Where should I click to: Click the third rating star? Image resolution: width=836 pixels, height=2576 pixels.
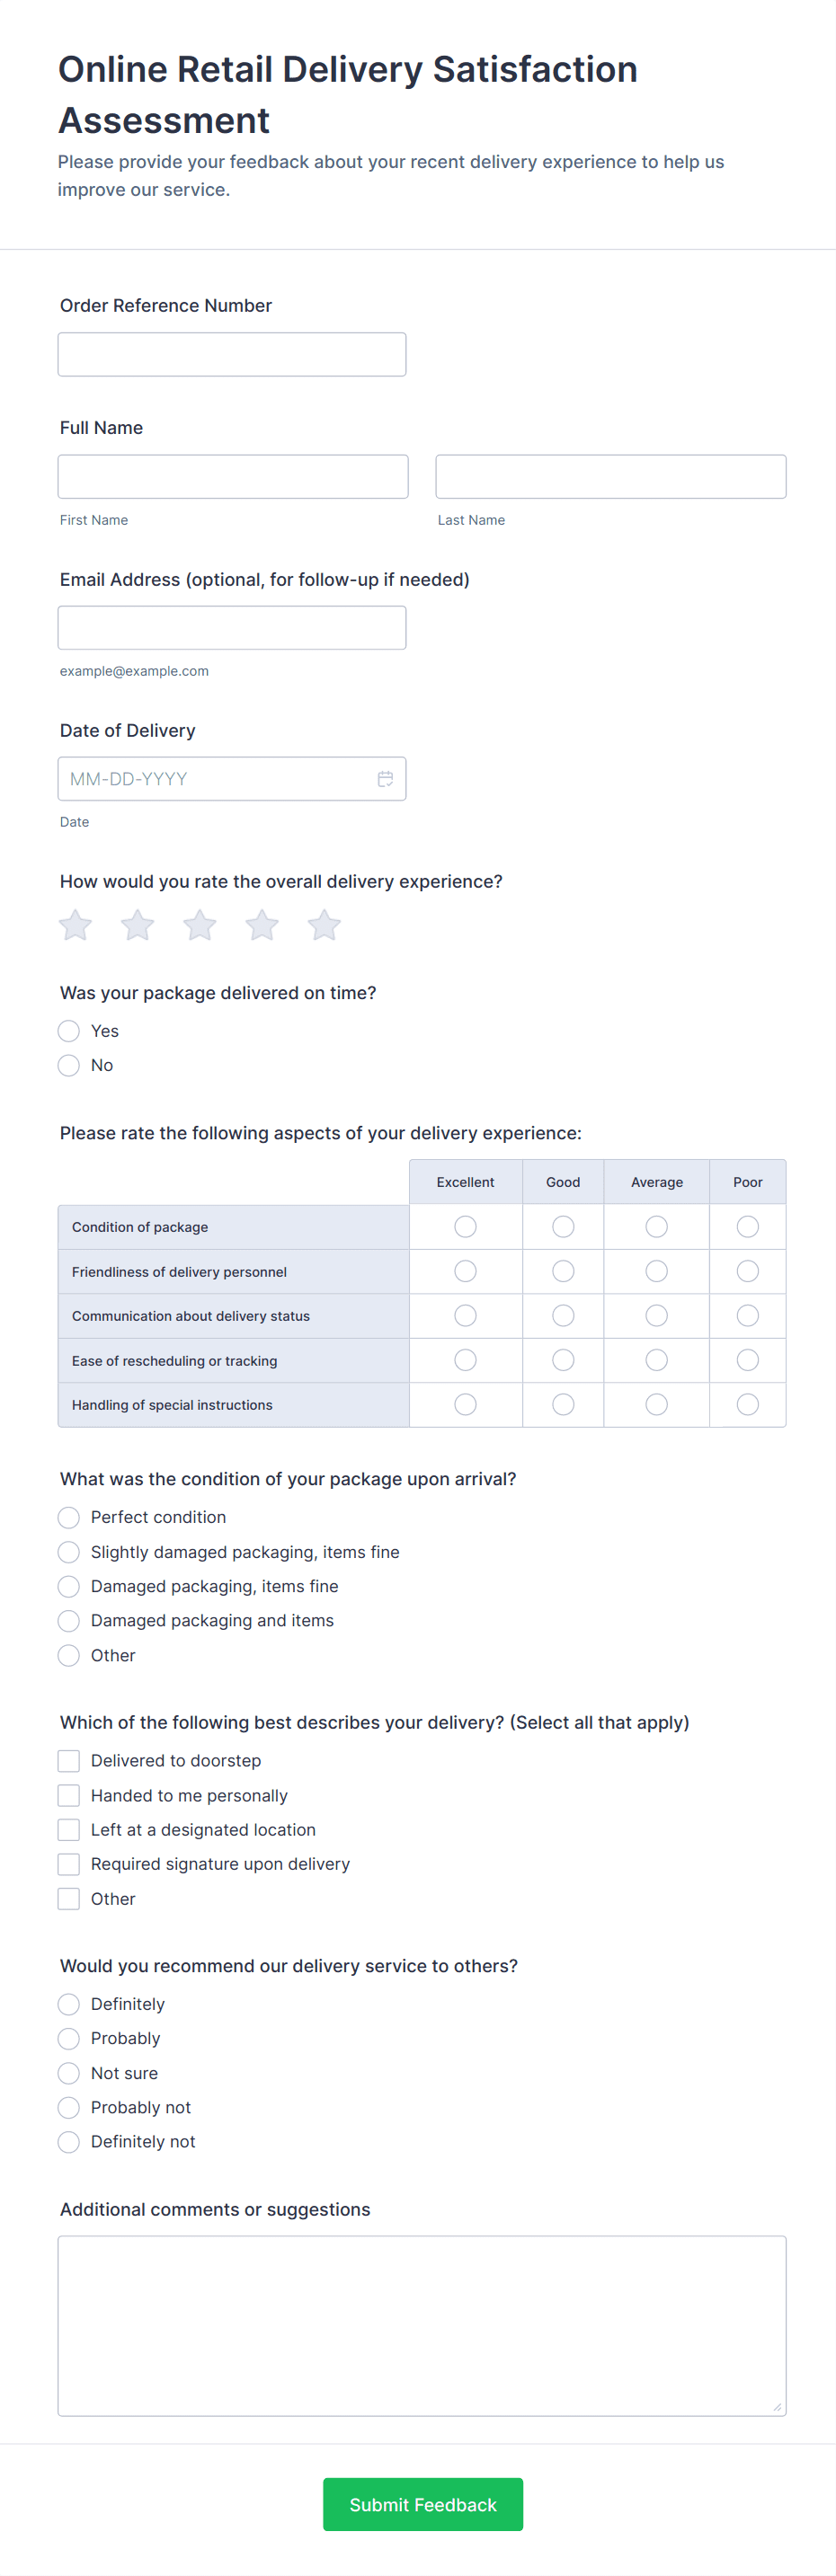coord(200,925)
